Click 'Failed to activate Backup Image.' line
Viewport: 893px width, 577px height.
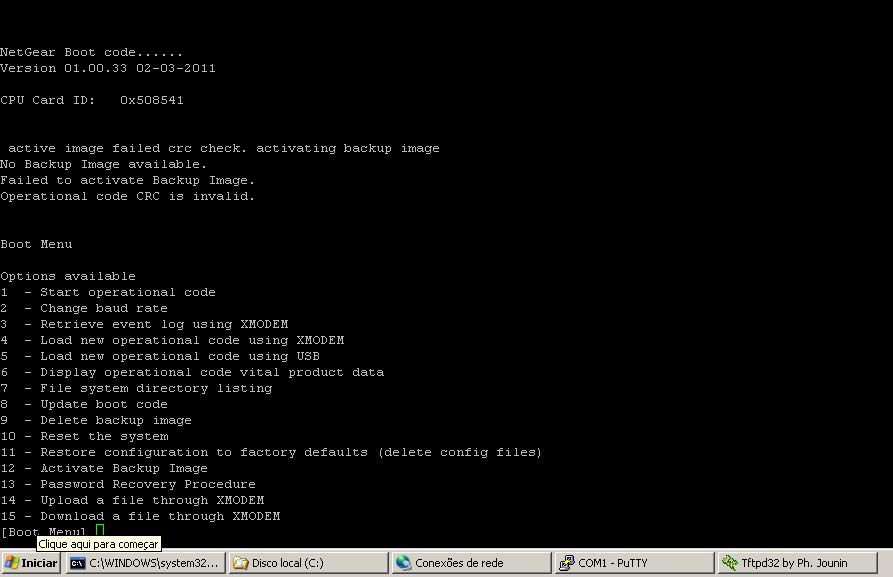128,180
